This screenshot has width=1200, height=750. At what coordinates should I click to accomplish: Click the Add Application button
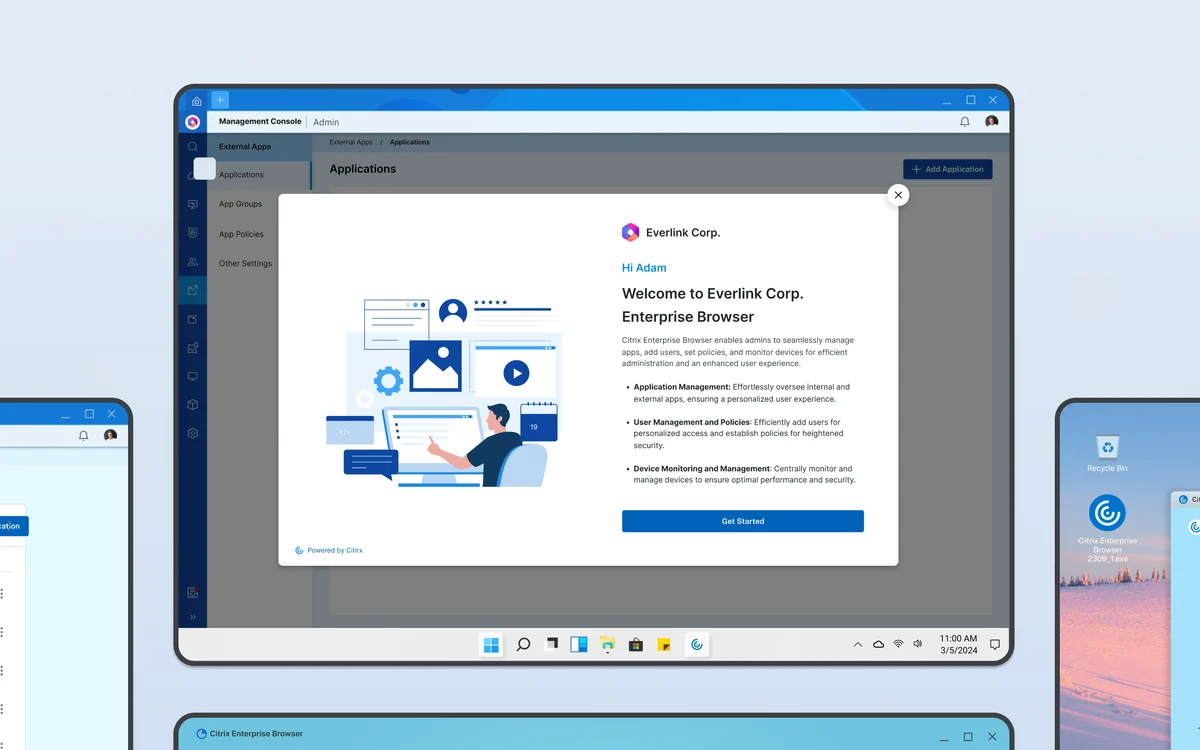pos(948,169)
